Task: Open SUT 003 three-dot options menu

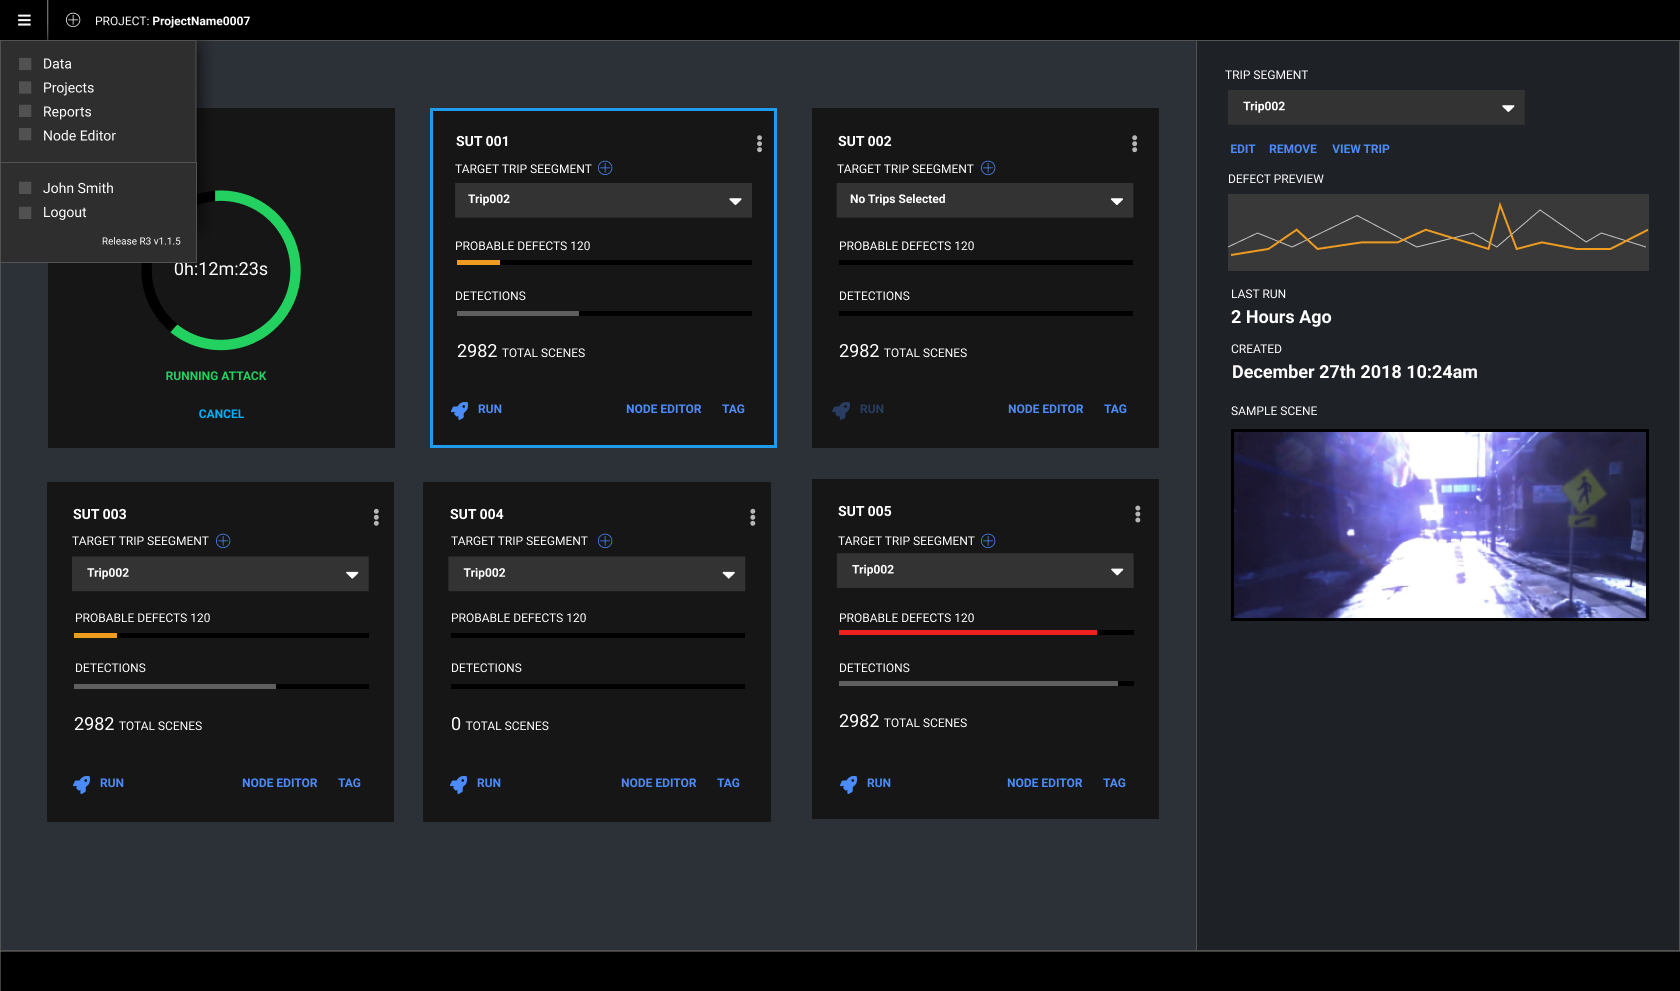Action: point(376,517)
